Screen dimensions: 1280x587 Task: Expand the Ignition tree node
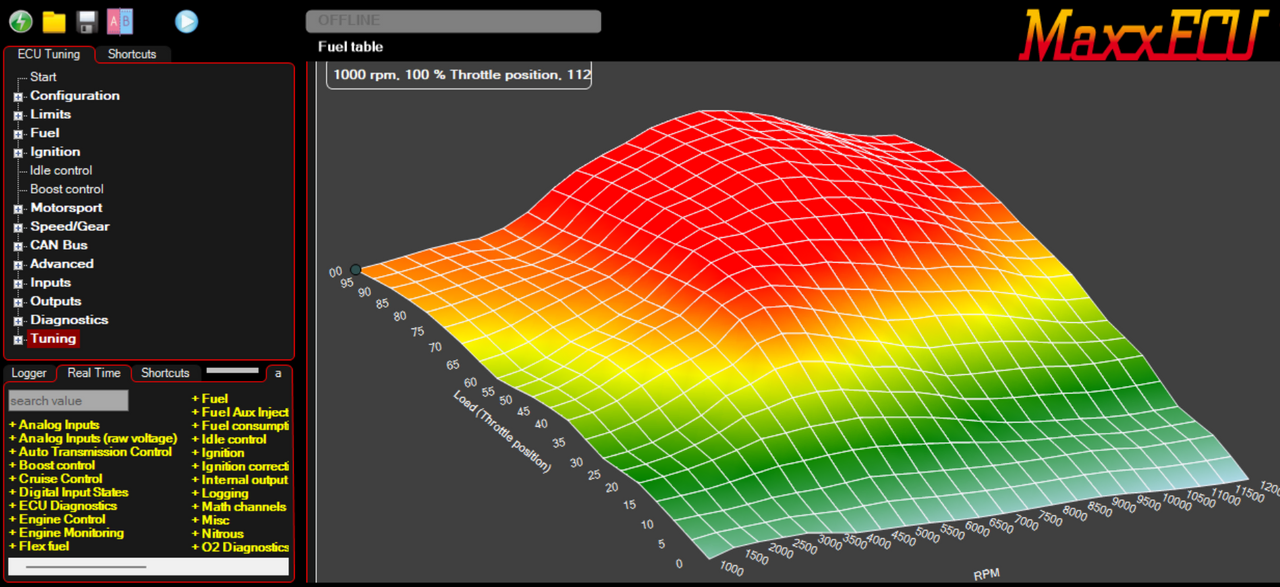click(18, 153)
